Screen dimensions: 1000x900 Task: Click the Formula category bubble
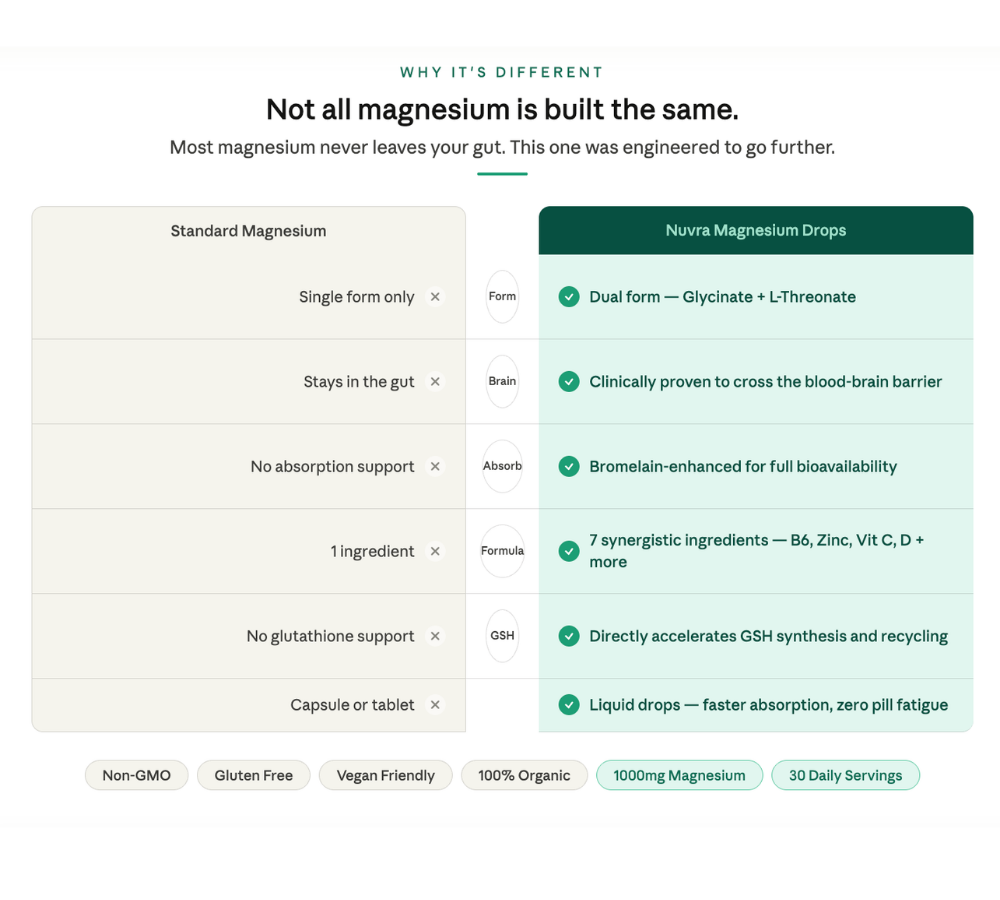pos(503,551)
